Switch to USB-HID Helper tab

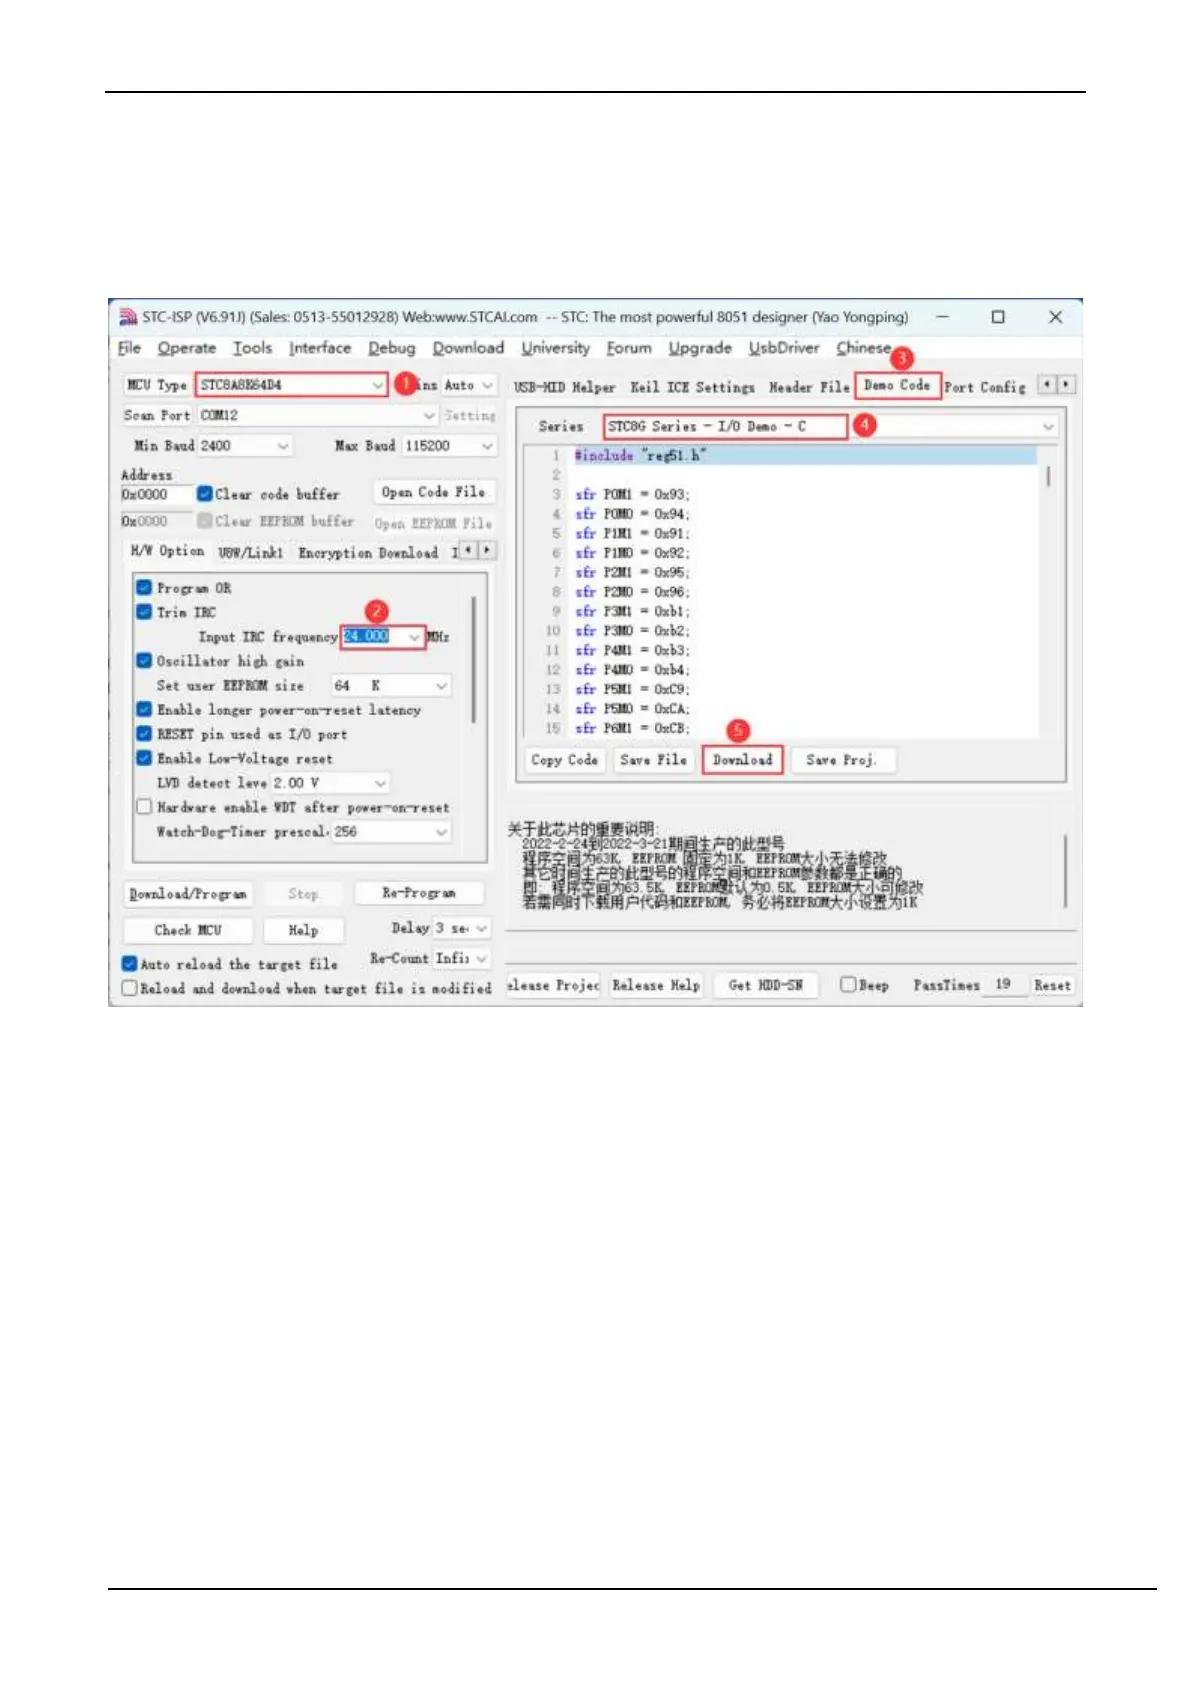(x=564, y=387)
